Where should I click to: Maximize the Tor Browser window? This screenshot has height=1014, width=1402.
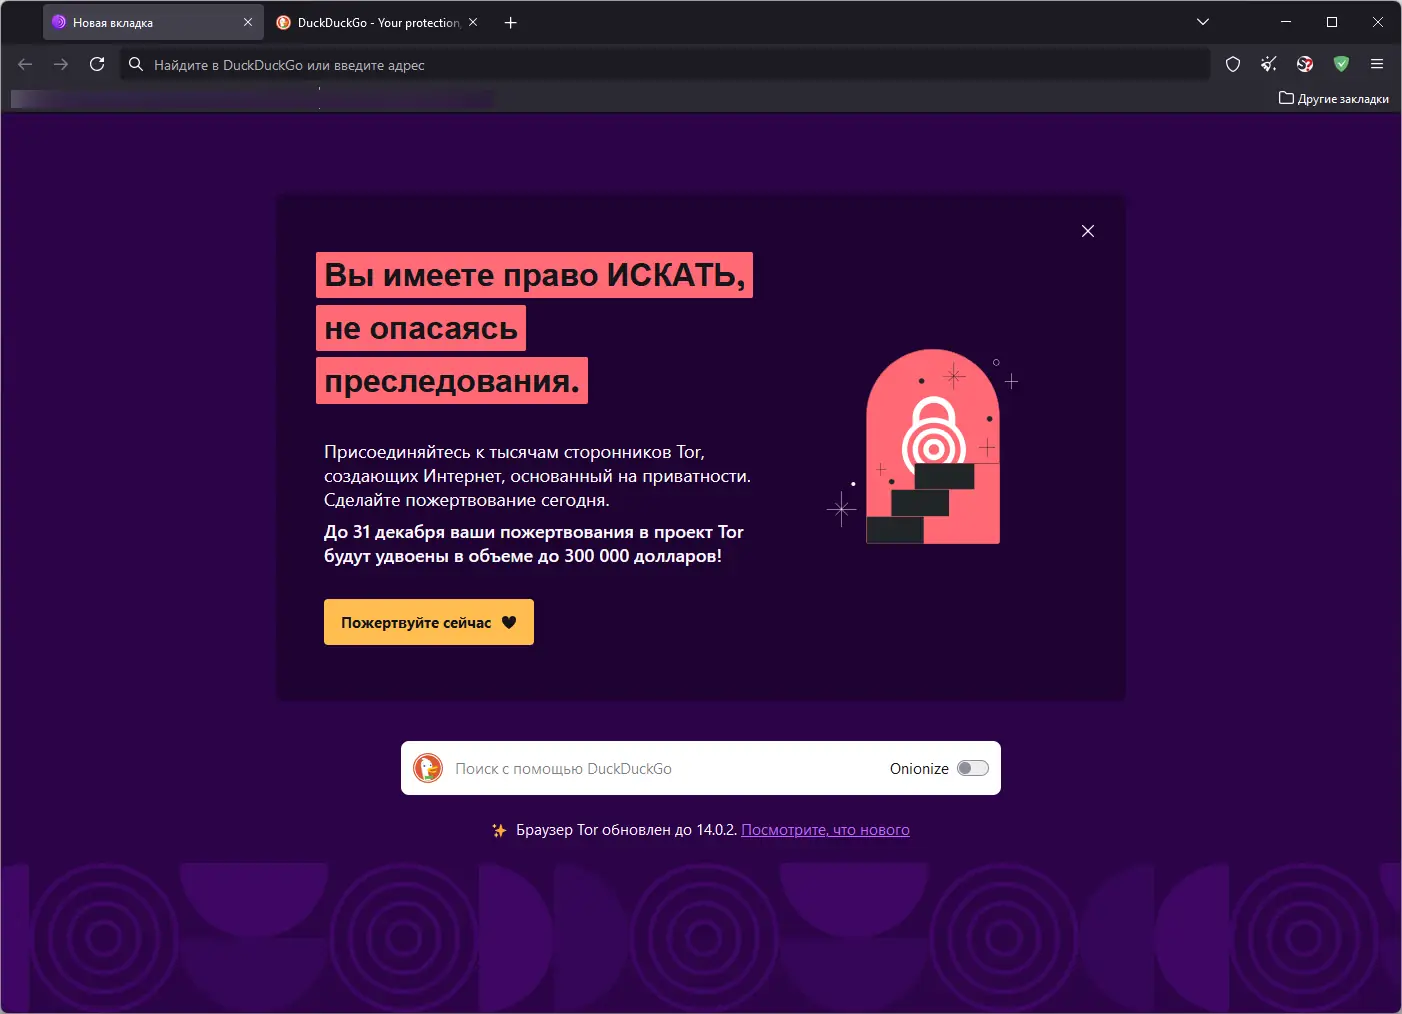pos(1332,22)
